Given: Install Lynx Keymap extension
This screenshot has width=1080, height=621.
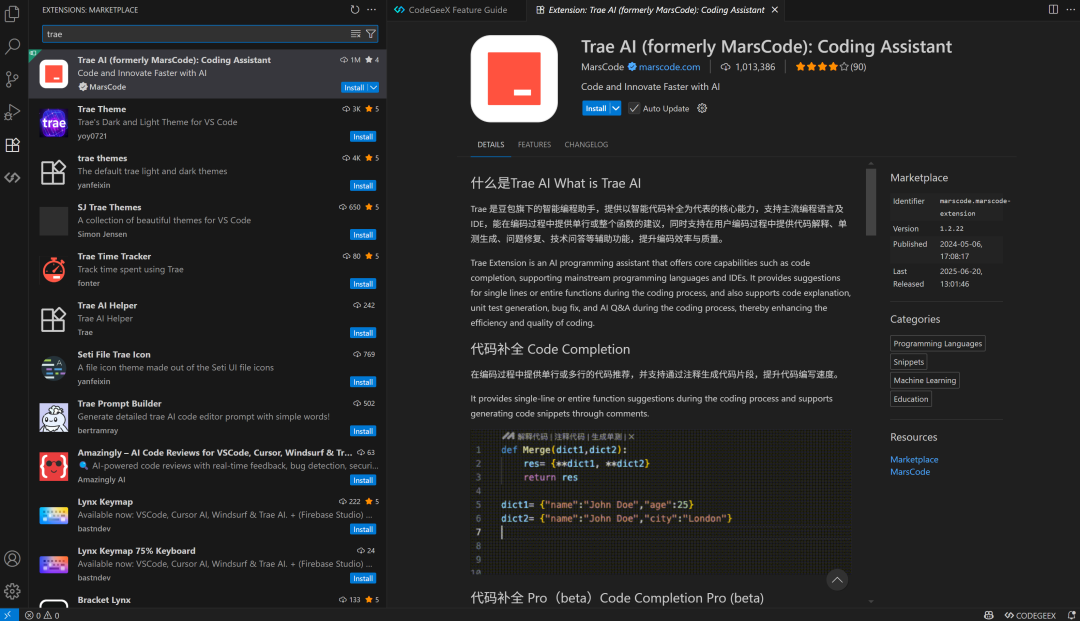Looking at the screenshot, I should pyautogui.click(x=363, y=529).
